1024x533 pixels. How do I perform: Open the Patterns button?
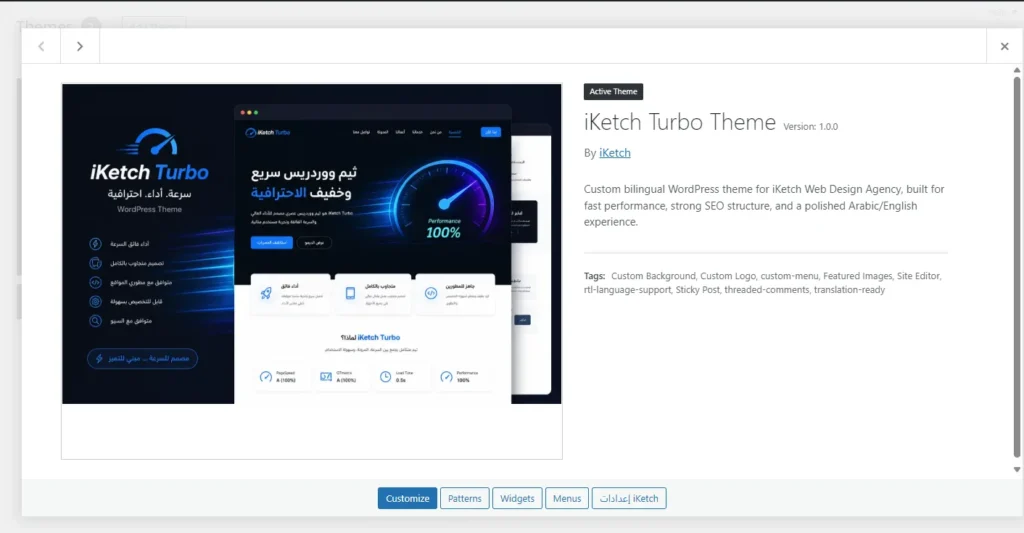(x=464, y=498)
